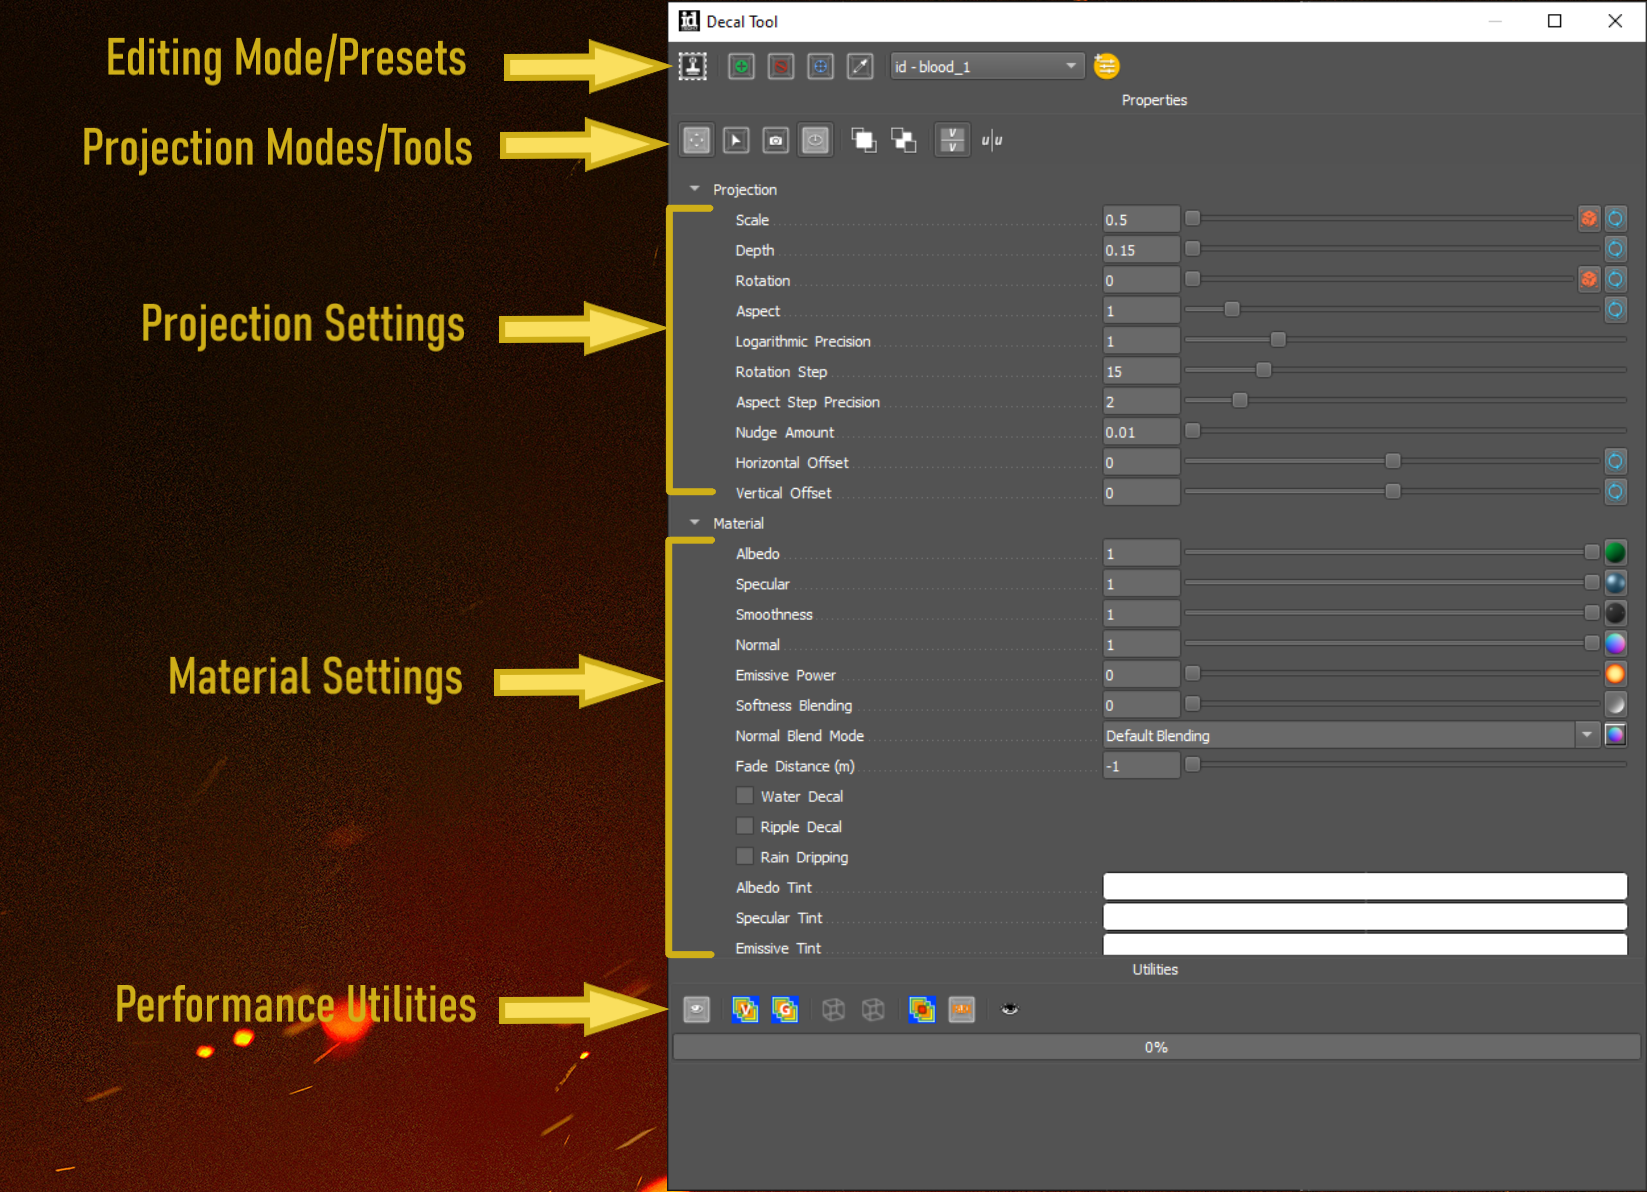The width and height of the screenshot is (1647, 1192).
Task: Open the Albedo Tint white color swatch
Action: tap(1365, 887)
